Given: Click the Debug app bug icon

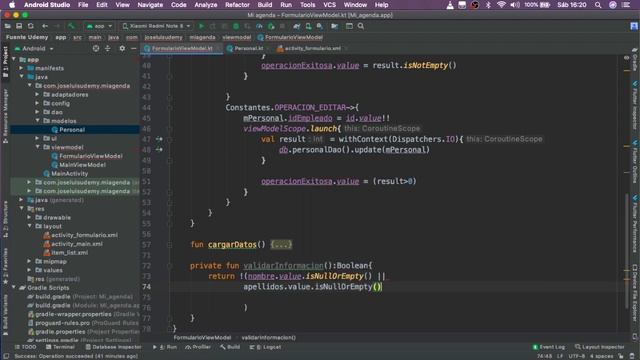Looking at the screenshot, I should point(236,26).
